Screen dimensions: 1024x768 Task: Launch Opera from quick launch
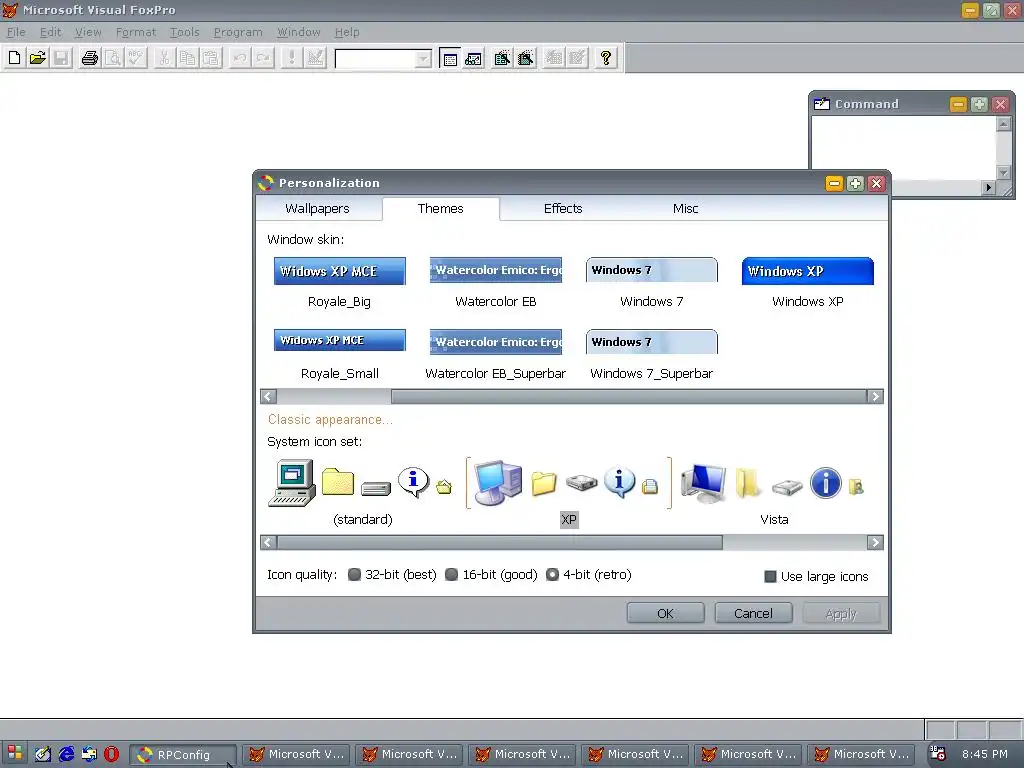pos(112,754)
